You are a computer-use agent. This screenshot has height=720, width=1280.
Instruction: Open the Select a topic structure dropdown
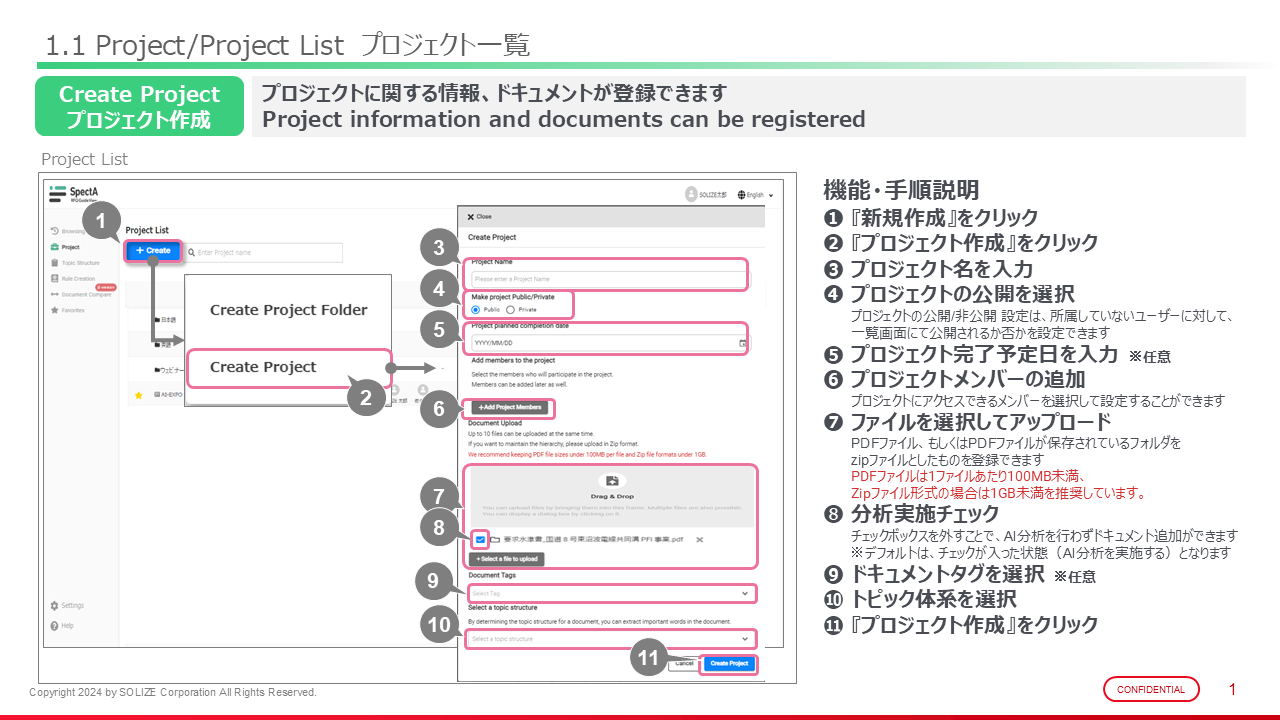(x=745, y=639)
